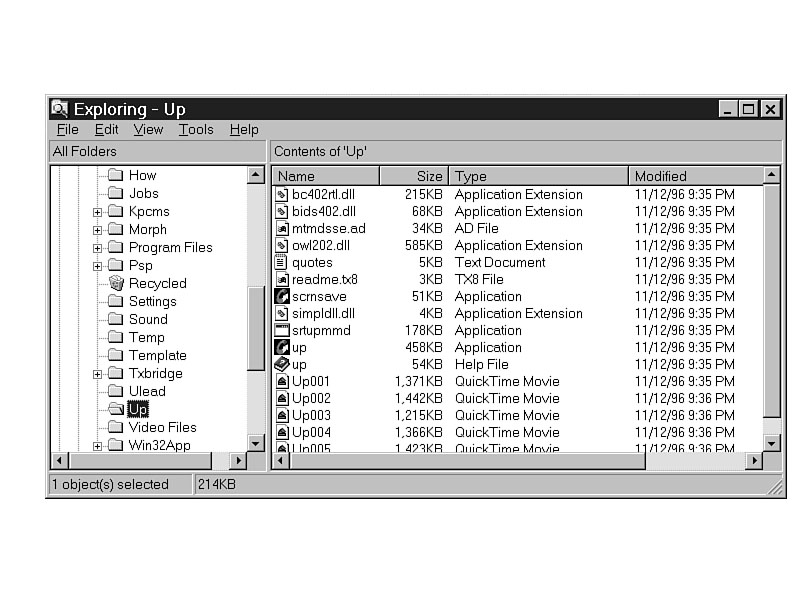
Task: Click the open Up folder icon
Action: pos(115,409)
